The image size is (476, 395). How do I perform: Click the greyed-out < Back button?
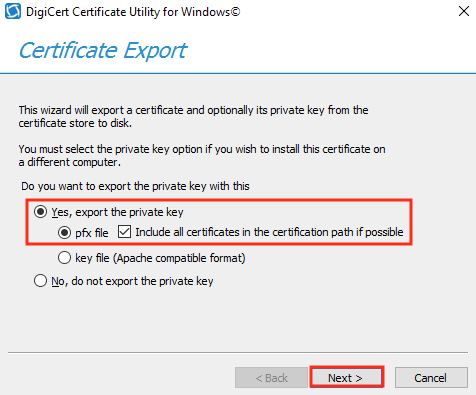click(271, 378)
